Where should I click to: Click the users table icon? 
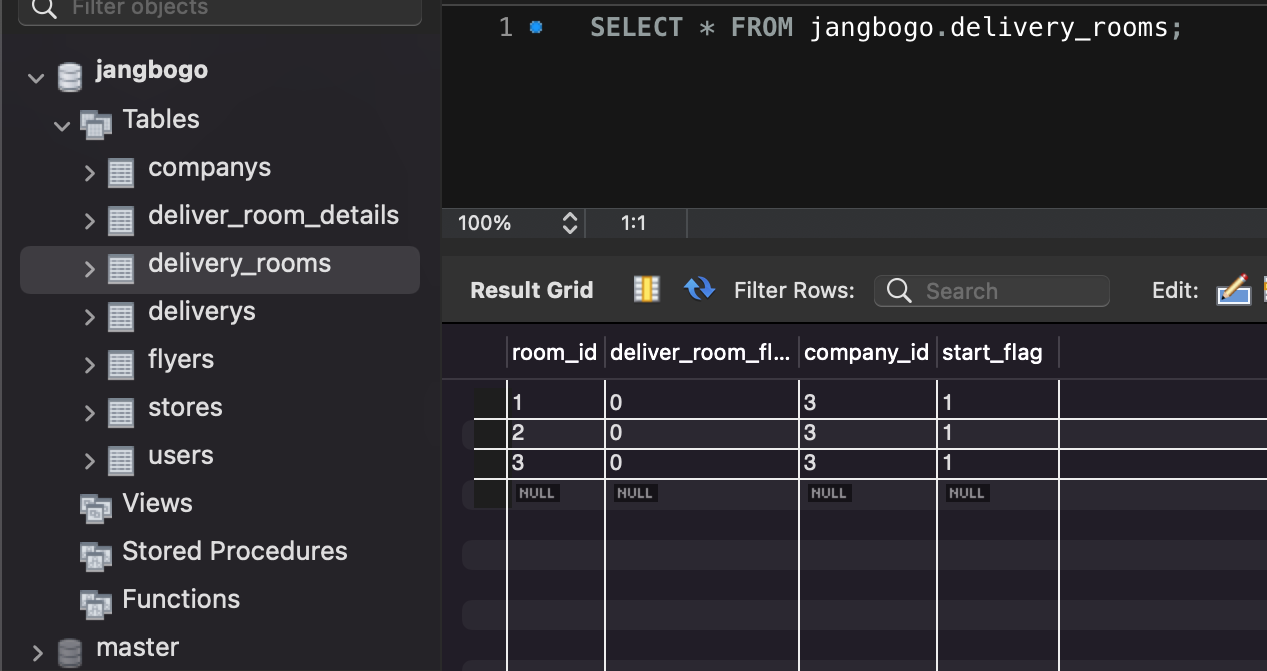pyautogui.click(x=121, y=461)
